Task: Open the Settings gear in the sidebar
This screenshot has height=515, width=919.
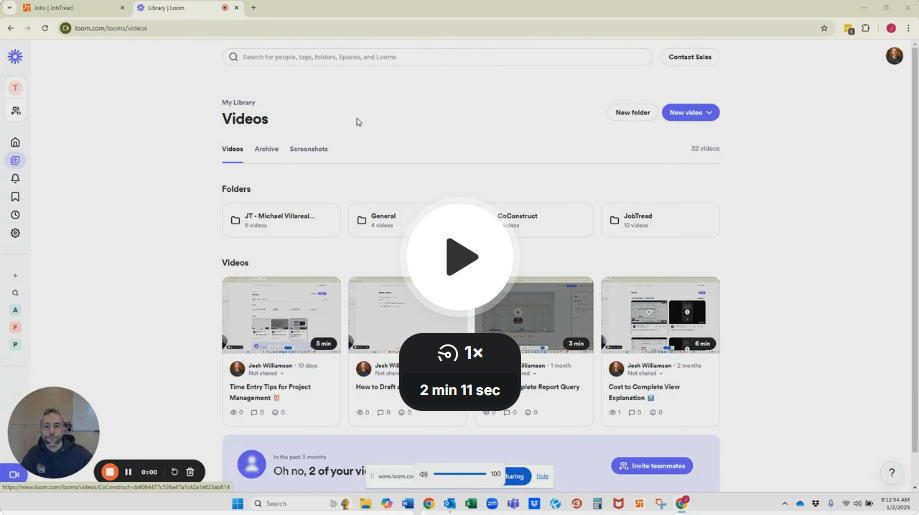Action: coord(15,233)
